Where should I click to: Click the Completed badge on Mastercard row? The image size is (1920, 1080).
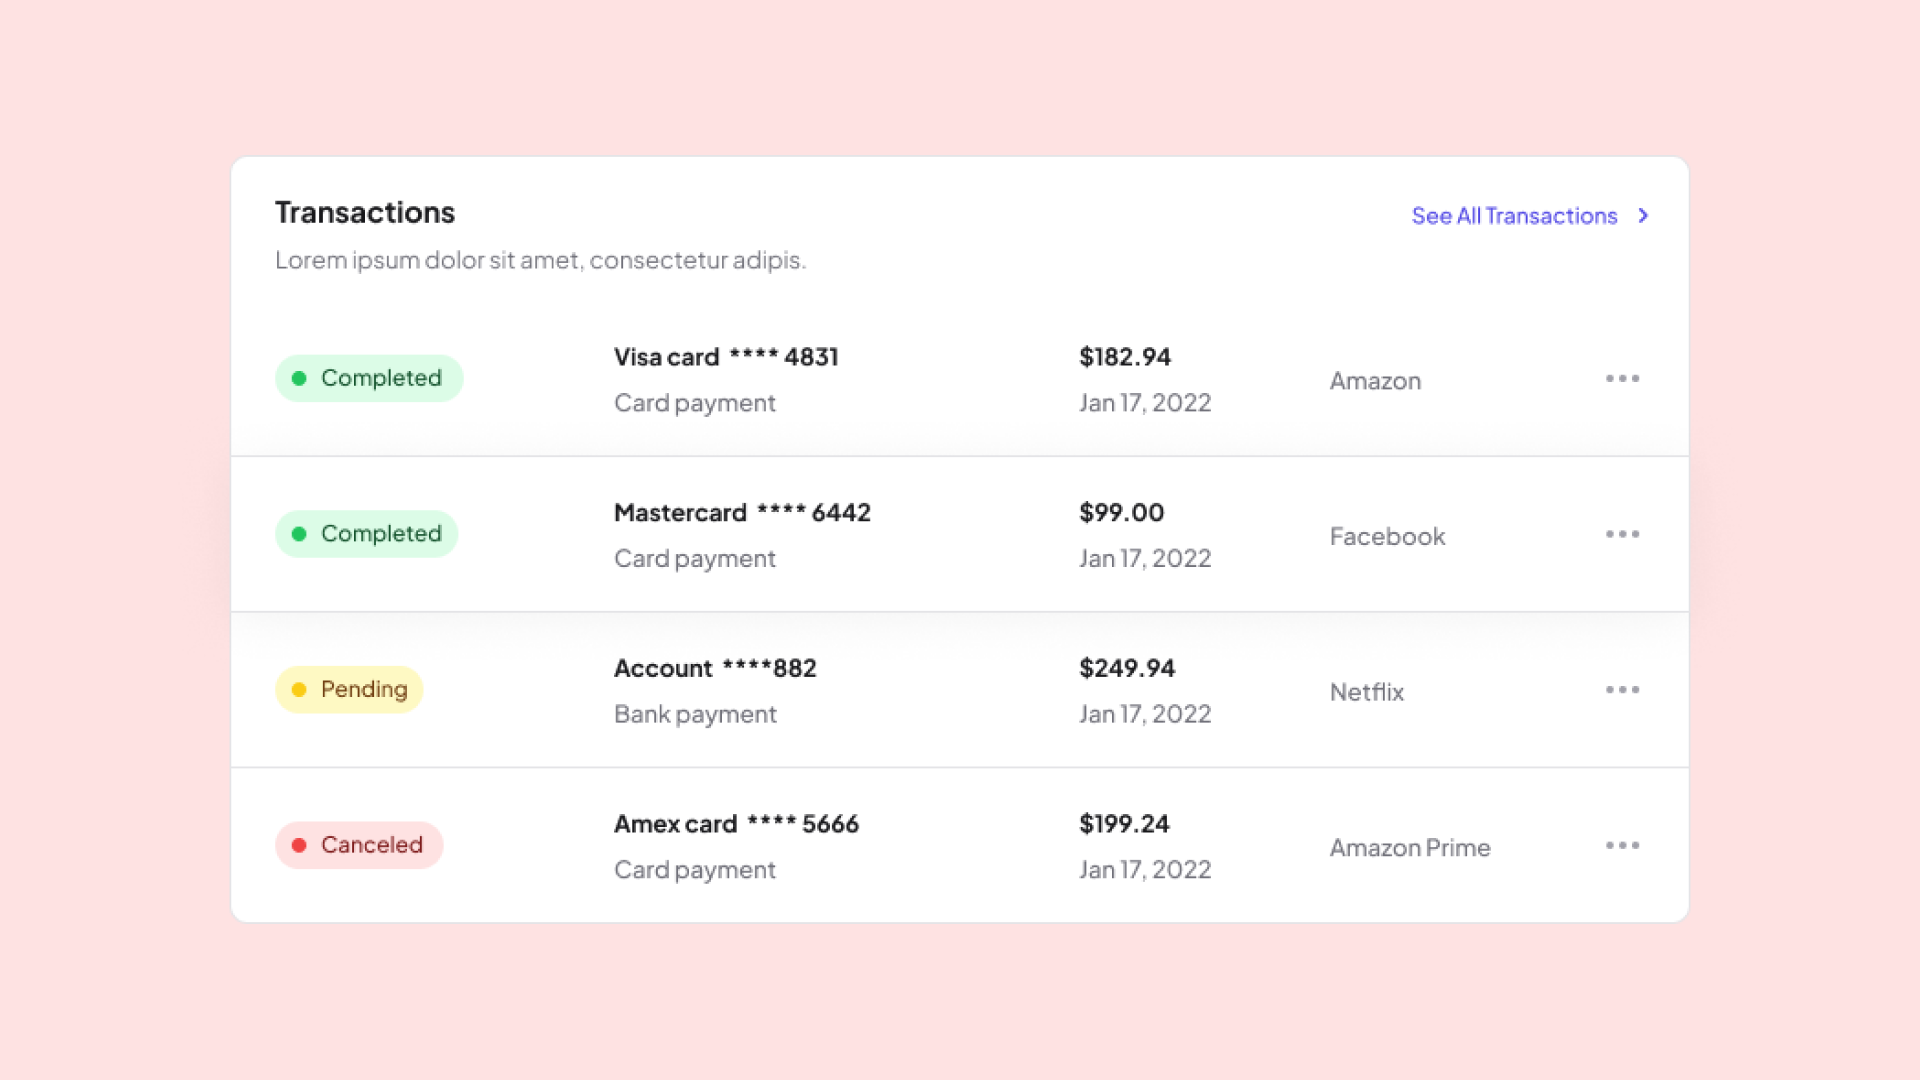367,534
